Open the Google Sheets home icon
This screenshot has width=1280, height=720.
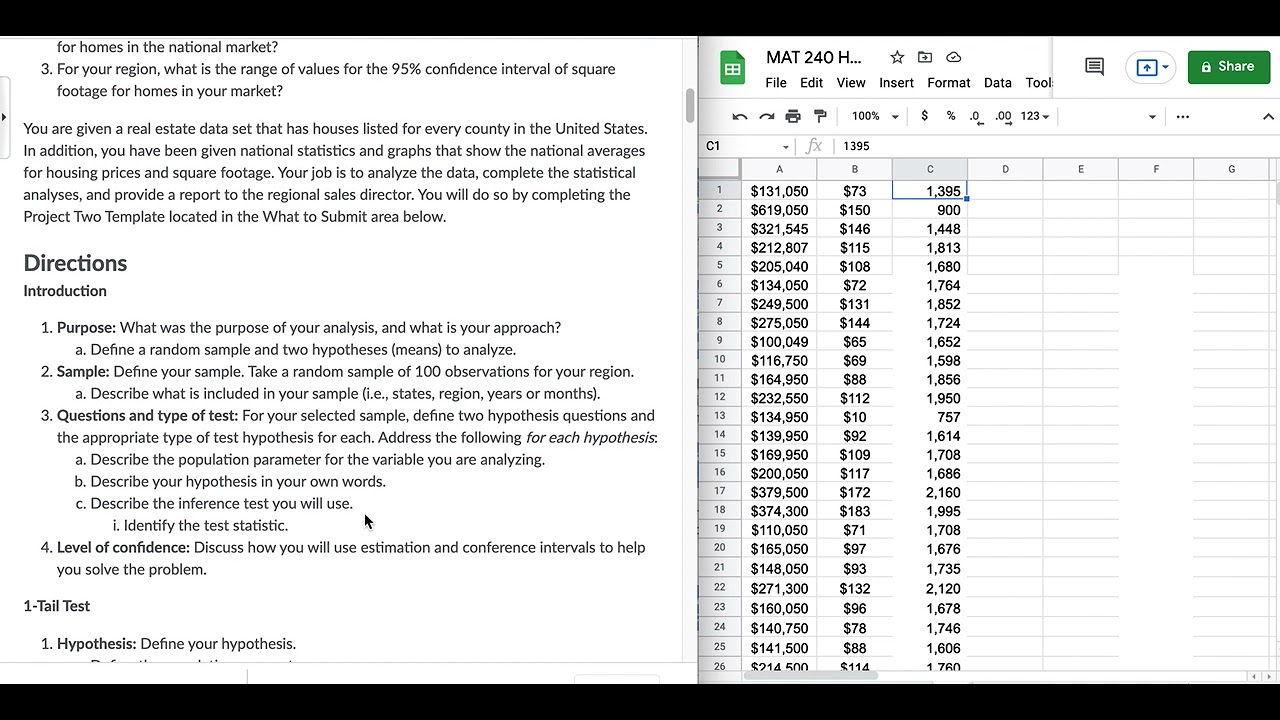click(733, 69)
